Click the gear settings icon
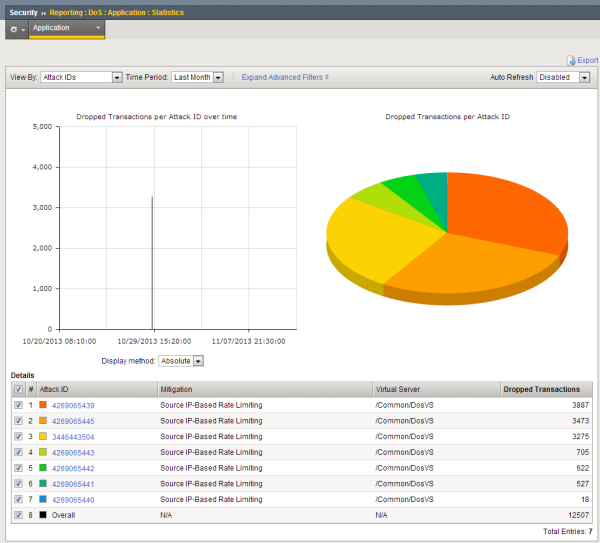600x543 pixels. coord(16,29)
